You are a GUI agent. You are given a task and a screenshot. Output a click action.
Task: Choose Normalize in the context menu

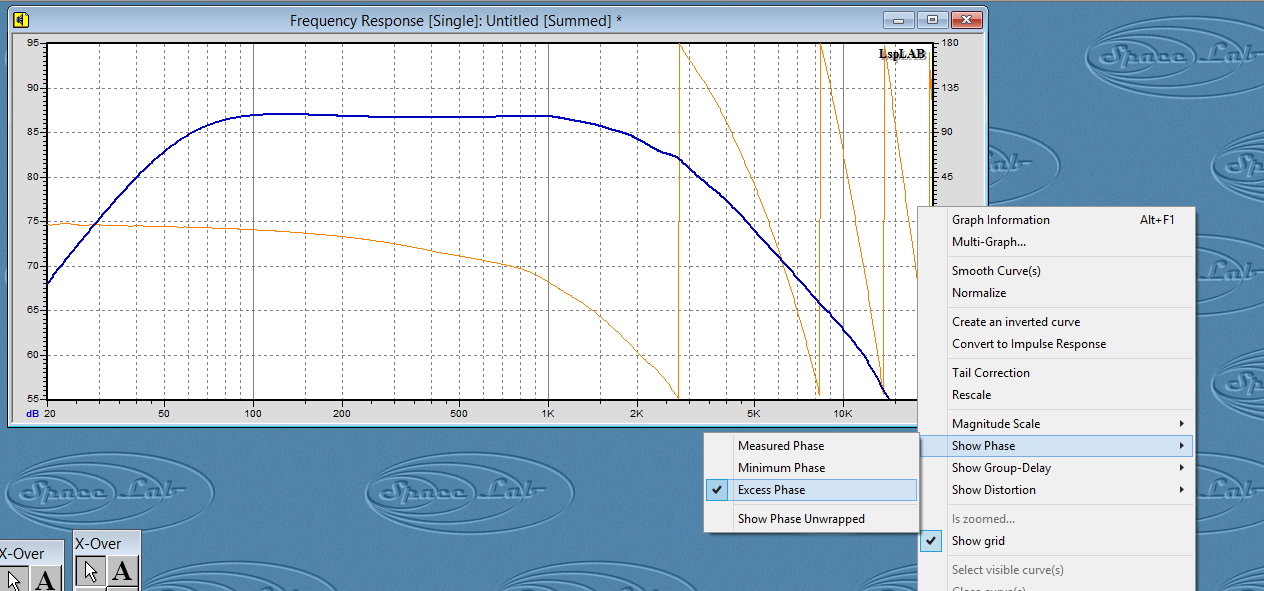pos(1057,293)
